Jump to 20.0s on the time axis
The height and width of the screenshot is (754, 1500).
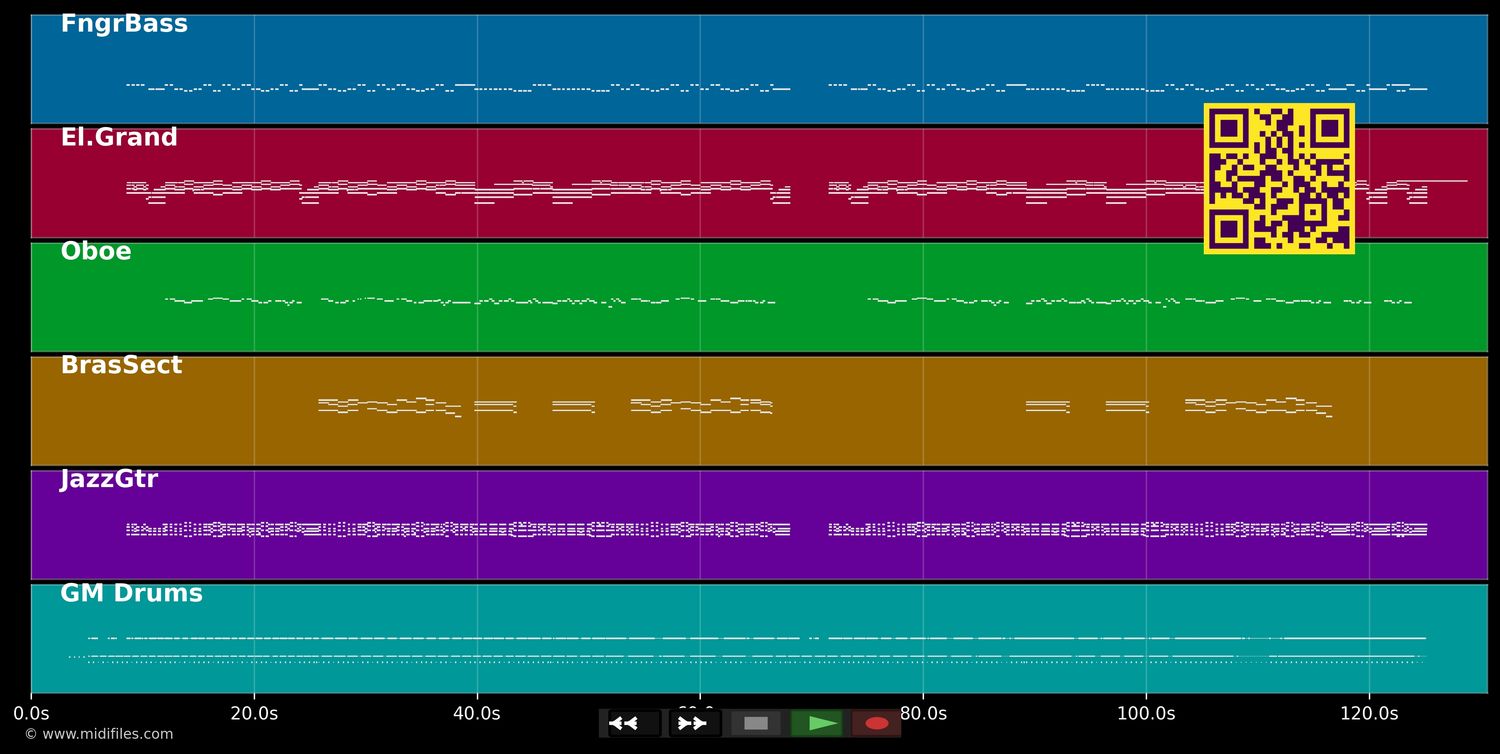click(254, 714)
